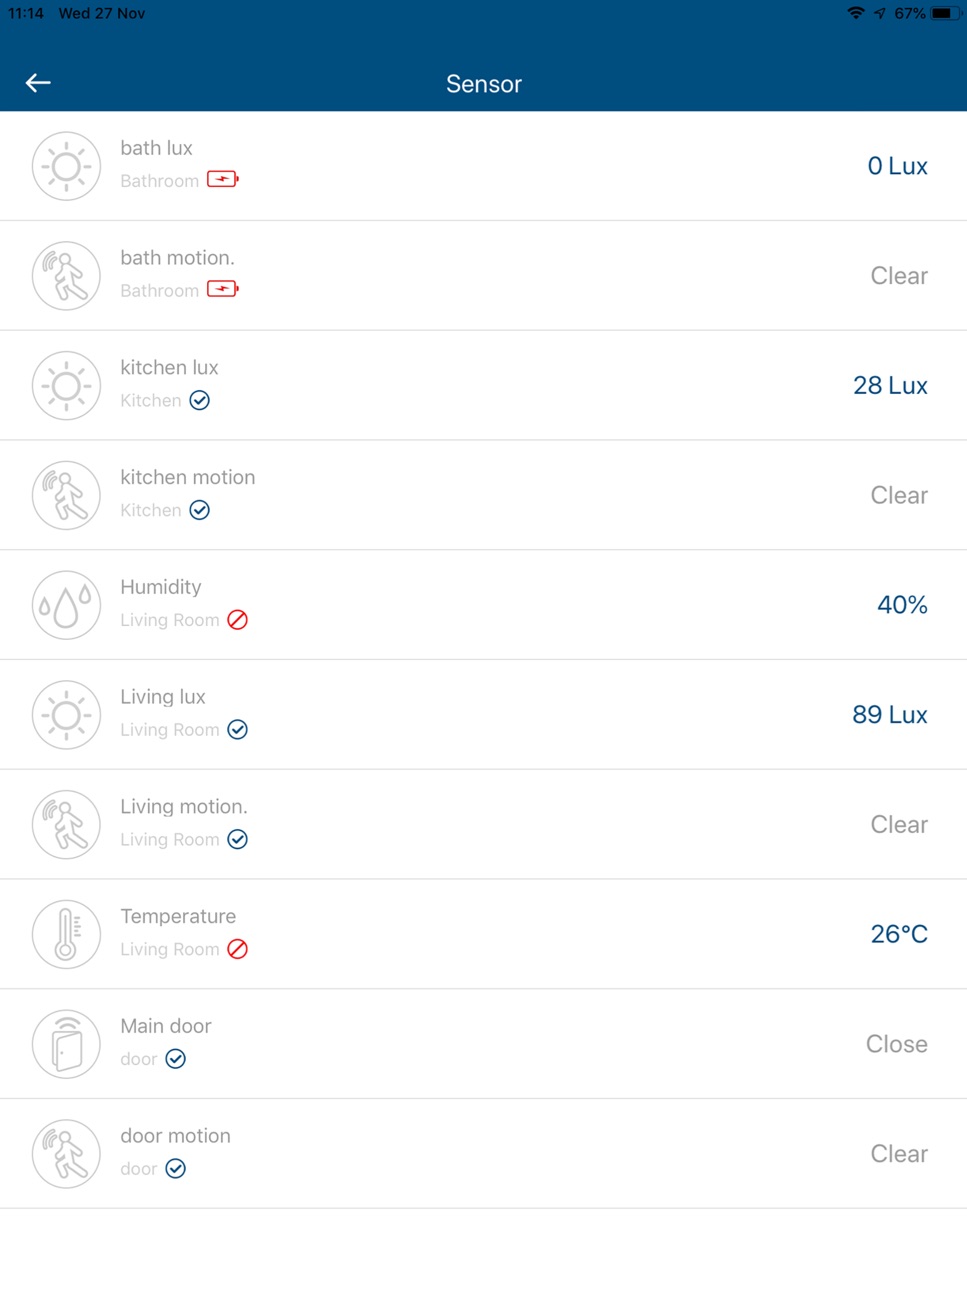Tap the 28 Lux reading

point(890,386)
